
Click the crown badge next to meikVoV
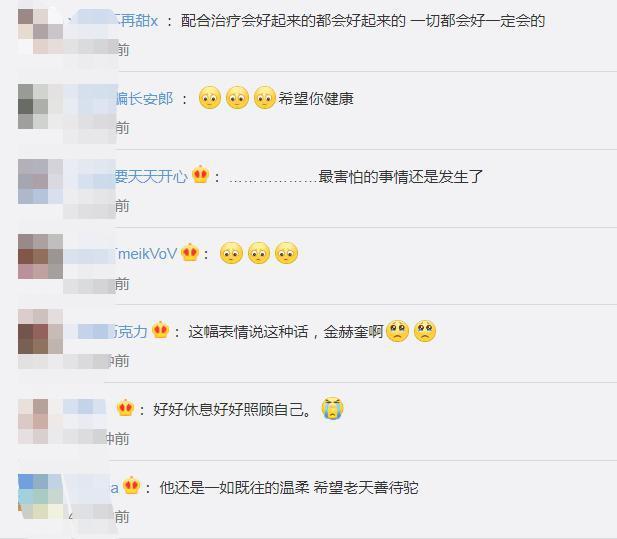[190, 252]
